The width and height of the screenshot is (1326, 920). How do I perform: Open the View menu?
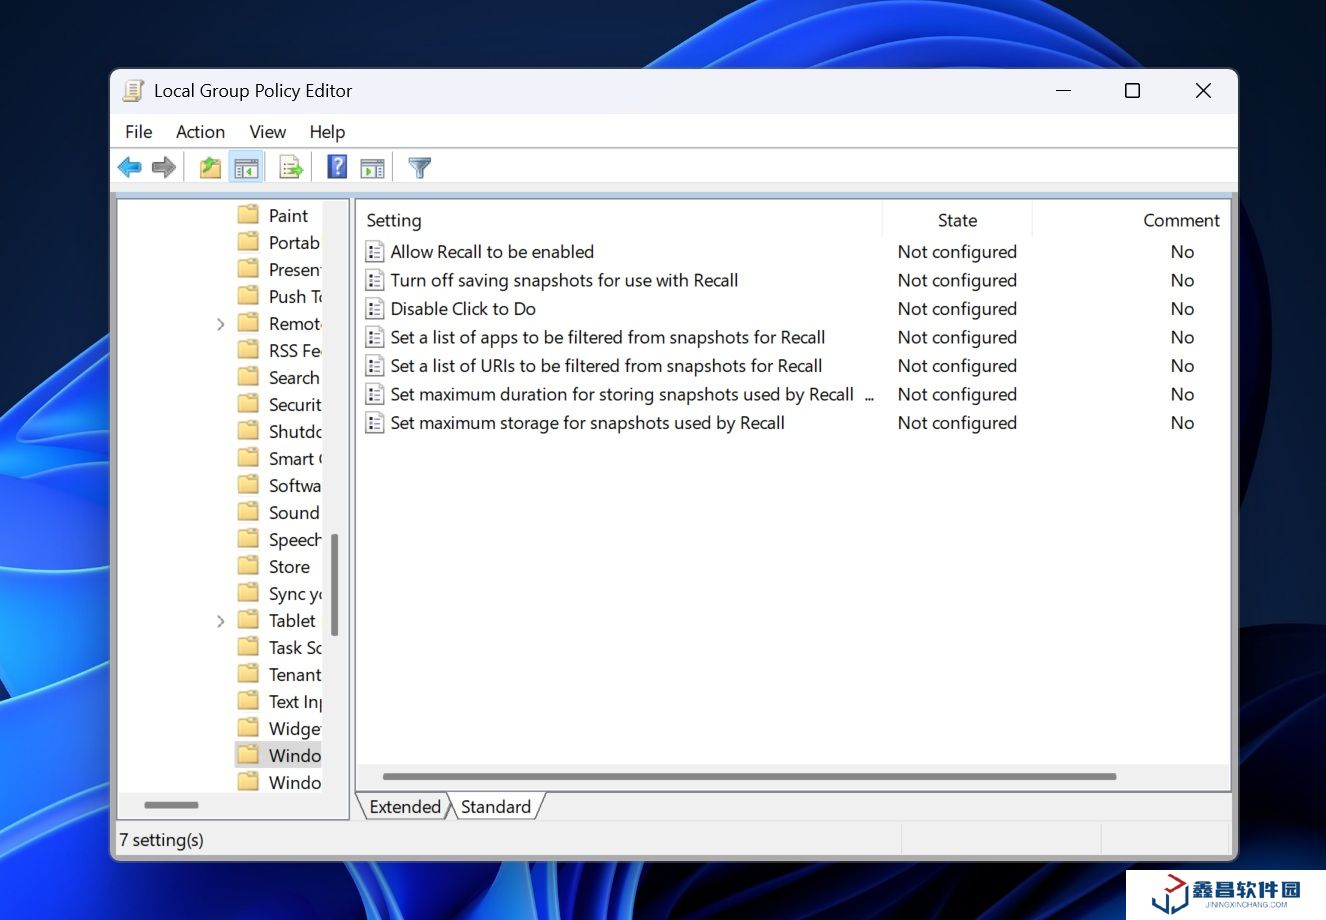pos(267,132)
